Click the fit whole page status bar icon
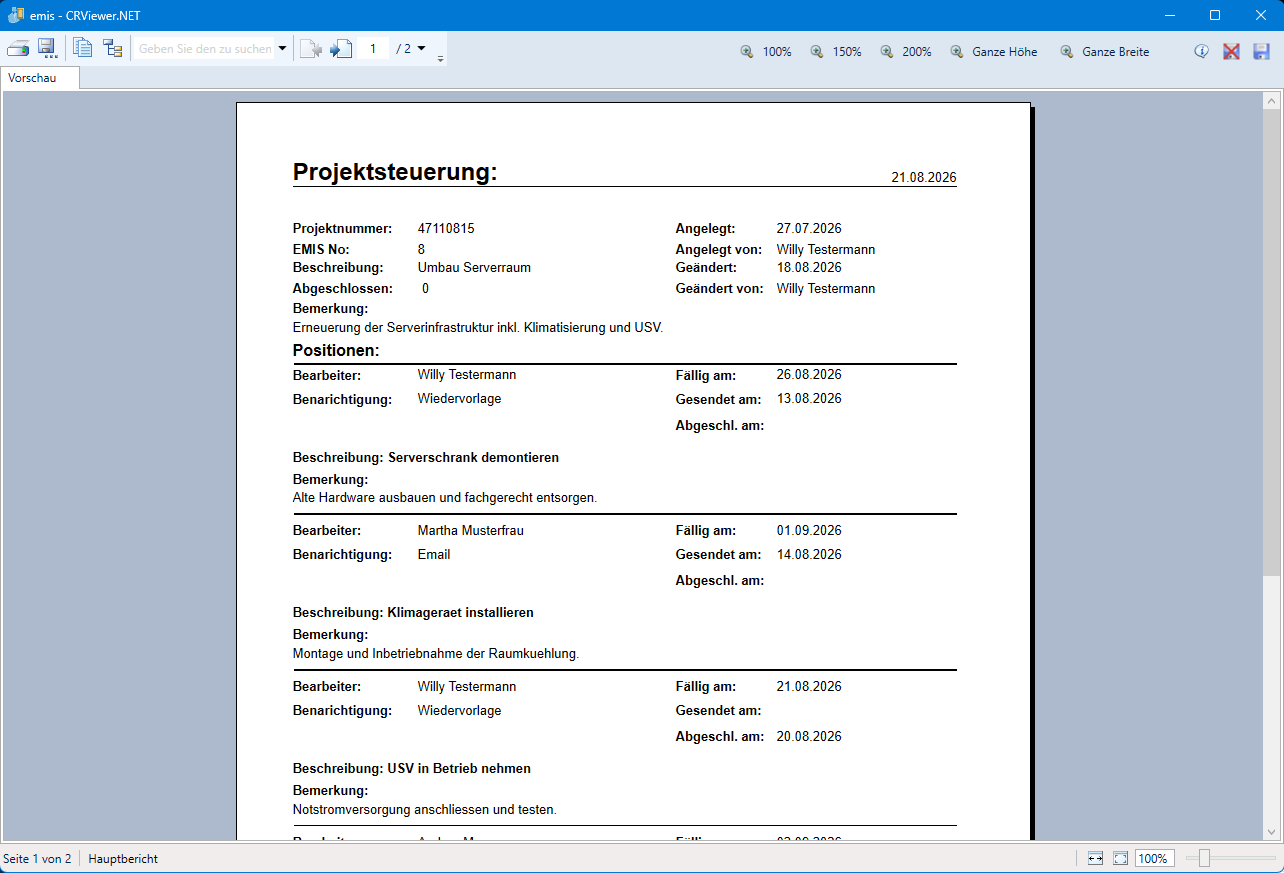1284x873 pixels. (1120, 858)
